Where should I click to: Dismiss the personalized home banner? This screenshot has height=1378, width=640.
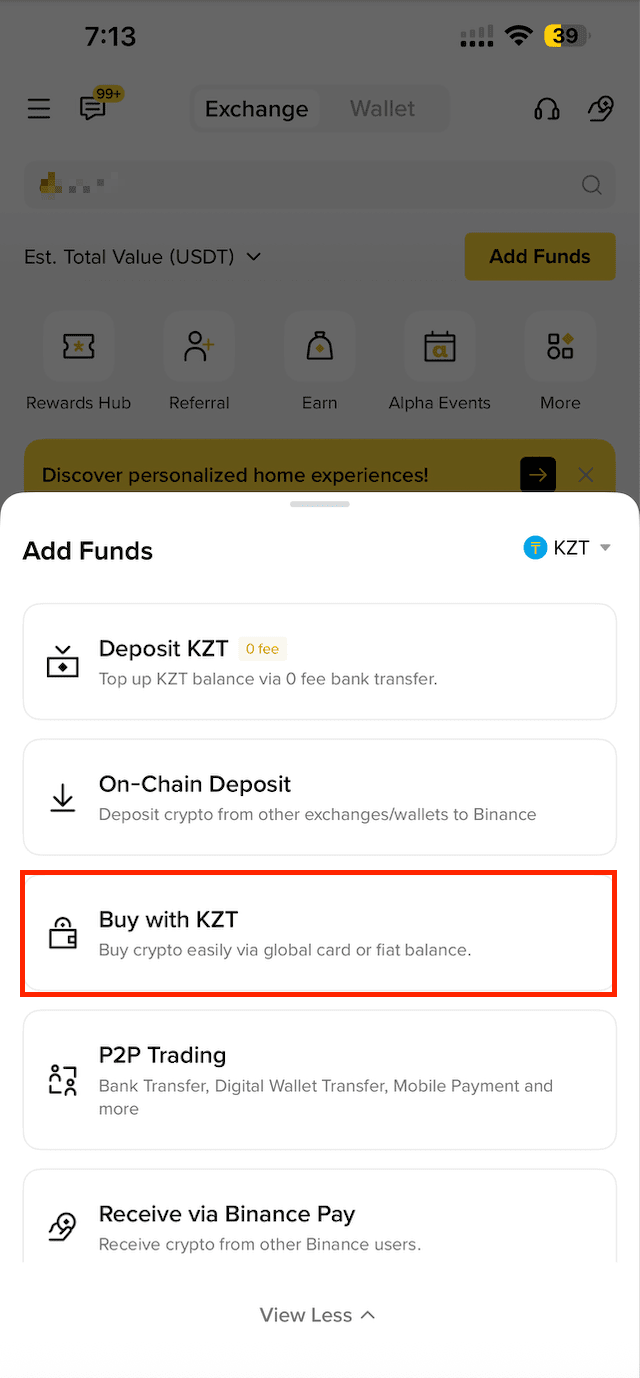coord(587,475)
